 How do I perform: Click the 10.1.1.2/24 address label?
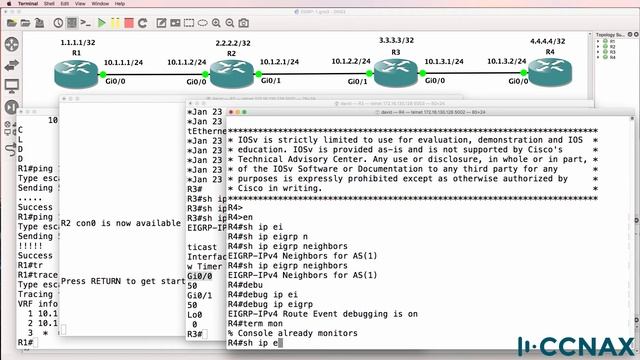(187, 62)
